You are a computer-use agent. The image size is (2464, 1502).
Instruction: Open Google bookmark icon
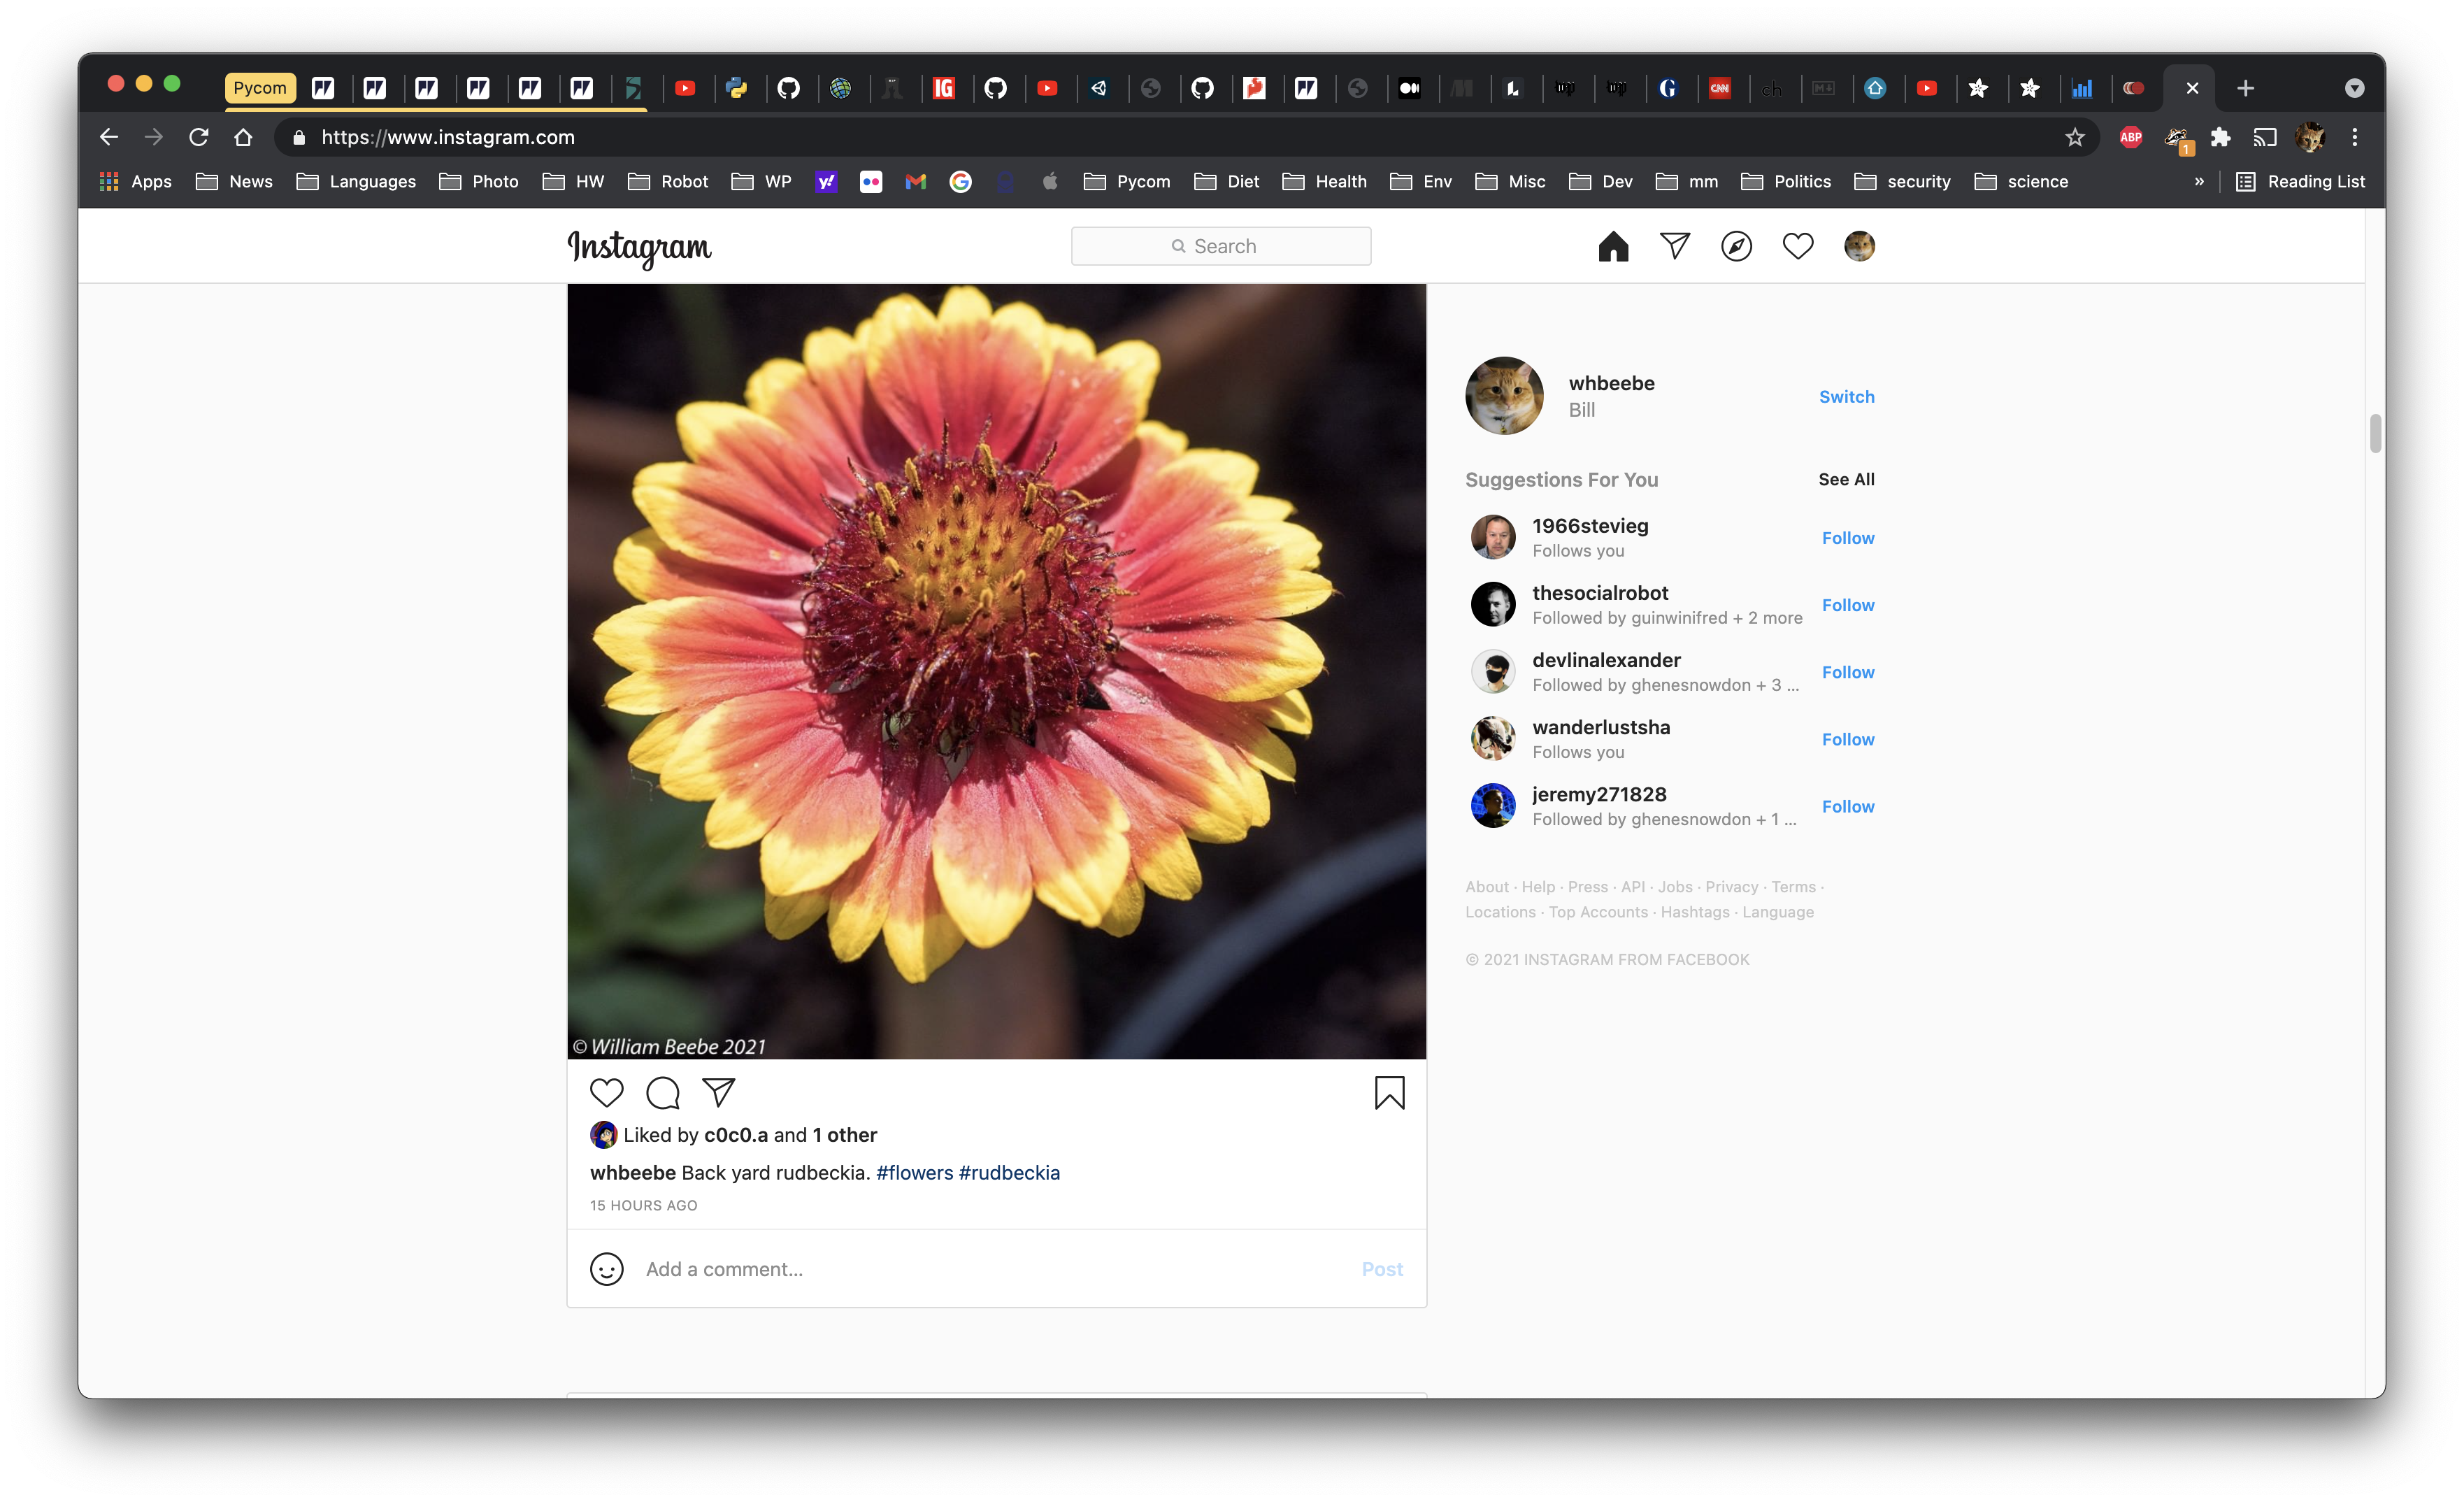click(x=960, y=181)
